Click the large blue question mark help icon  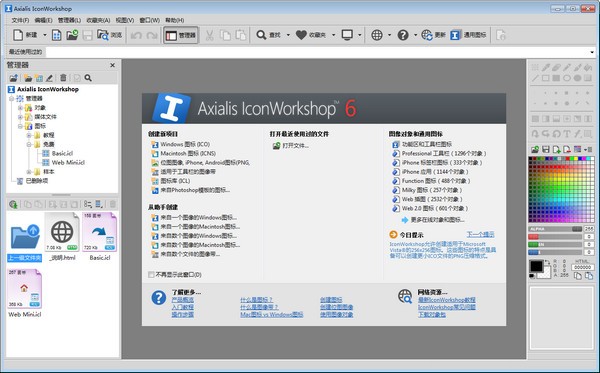158,298
